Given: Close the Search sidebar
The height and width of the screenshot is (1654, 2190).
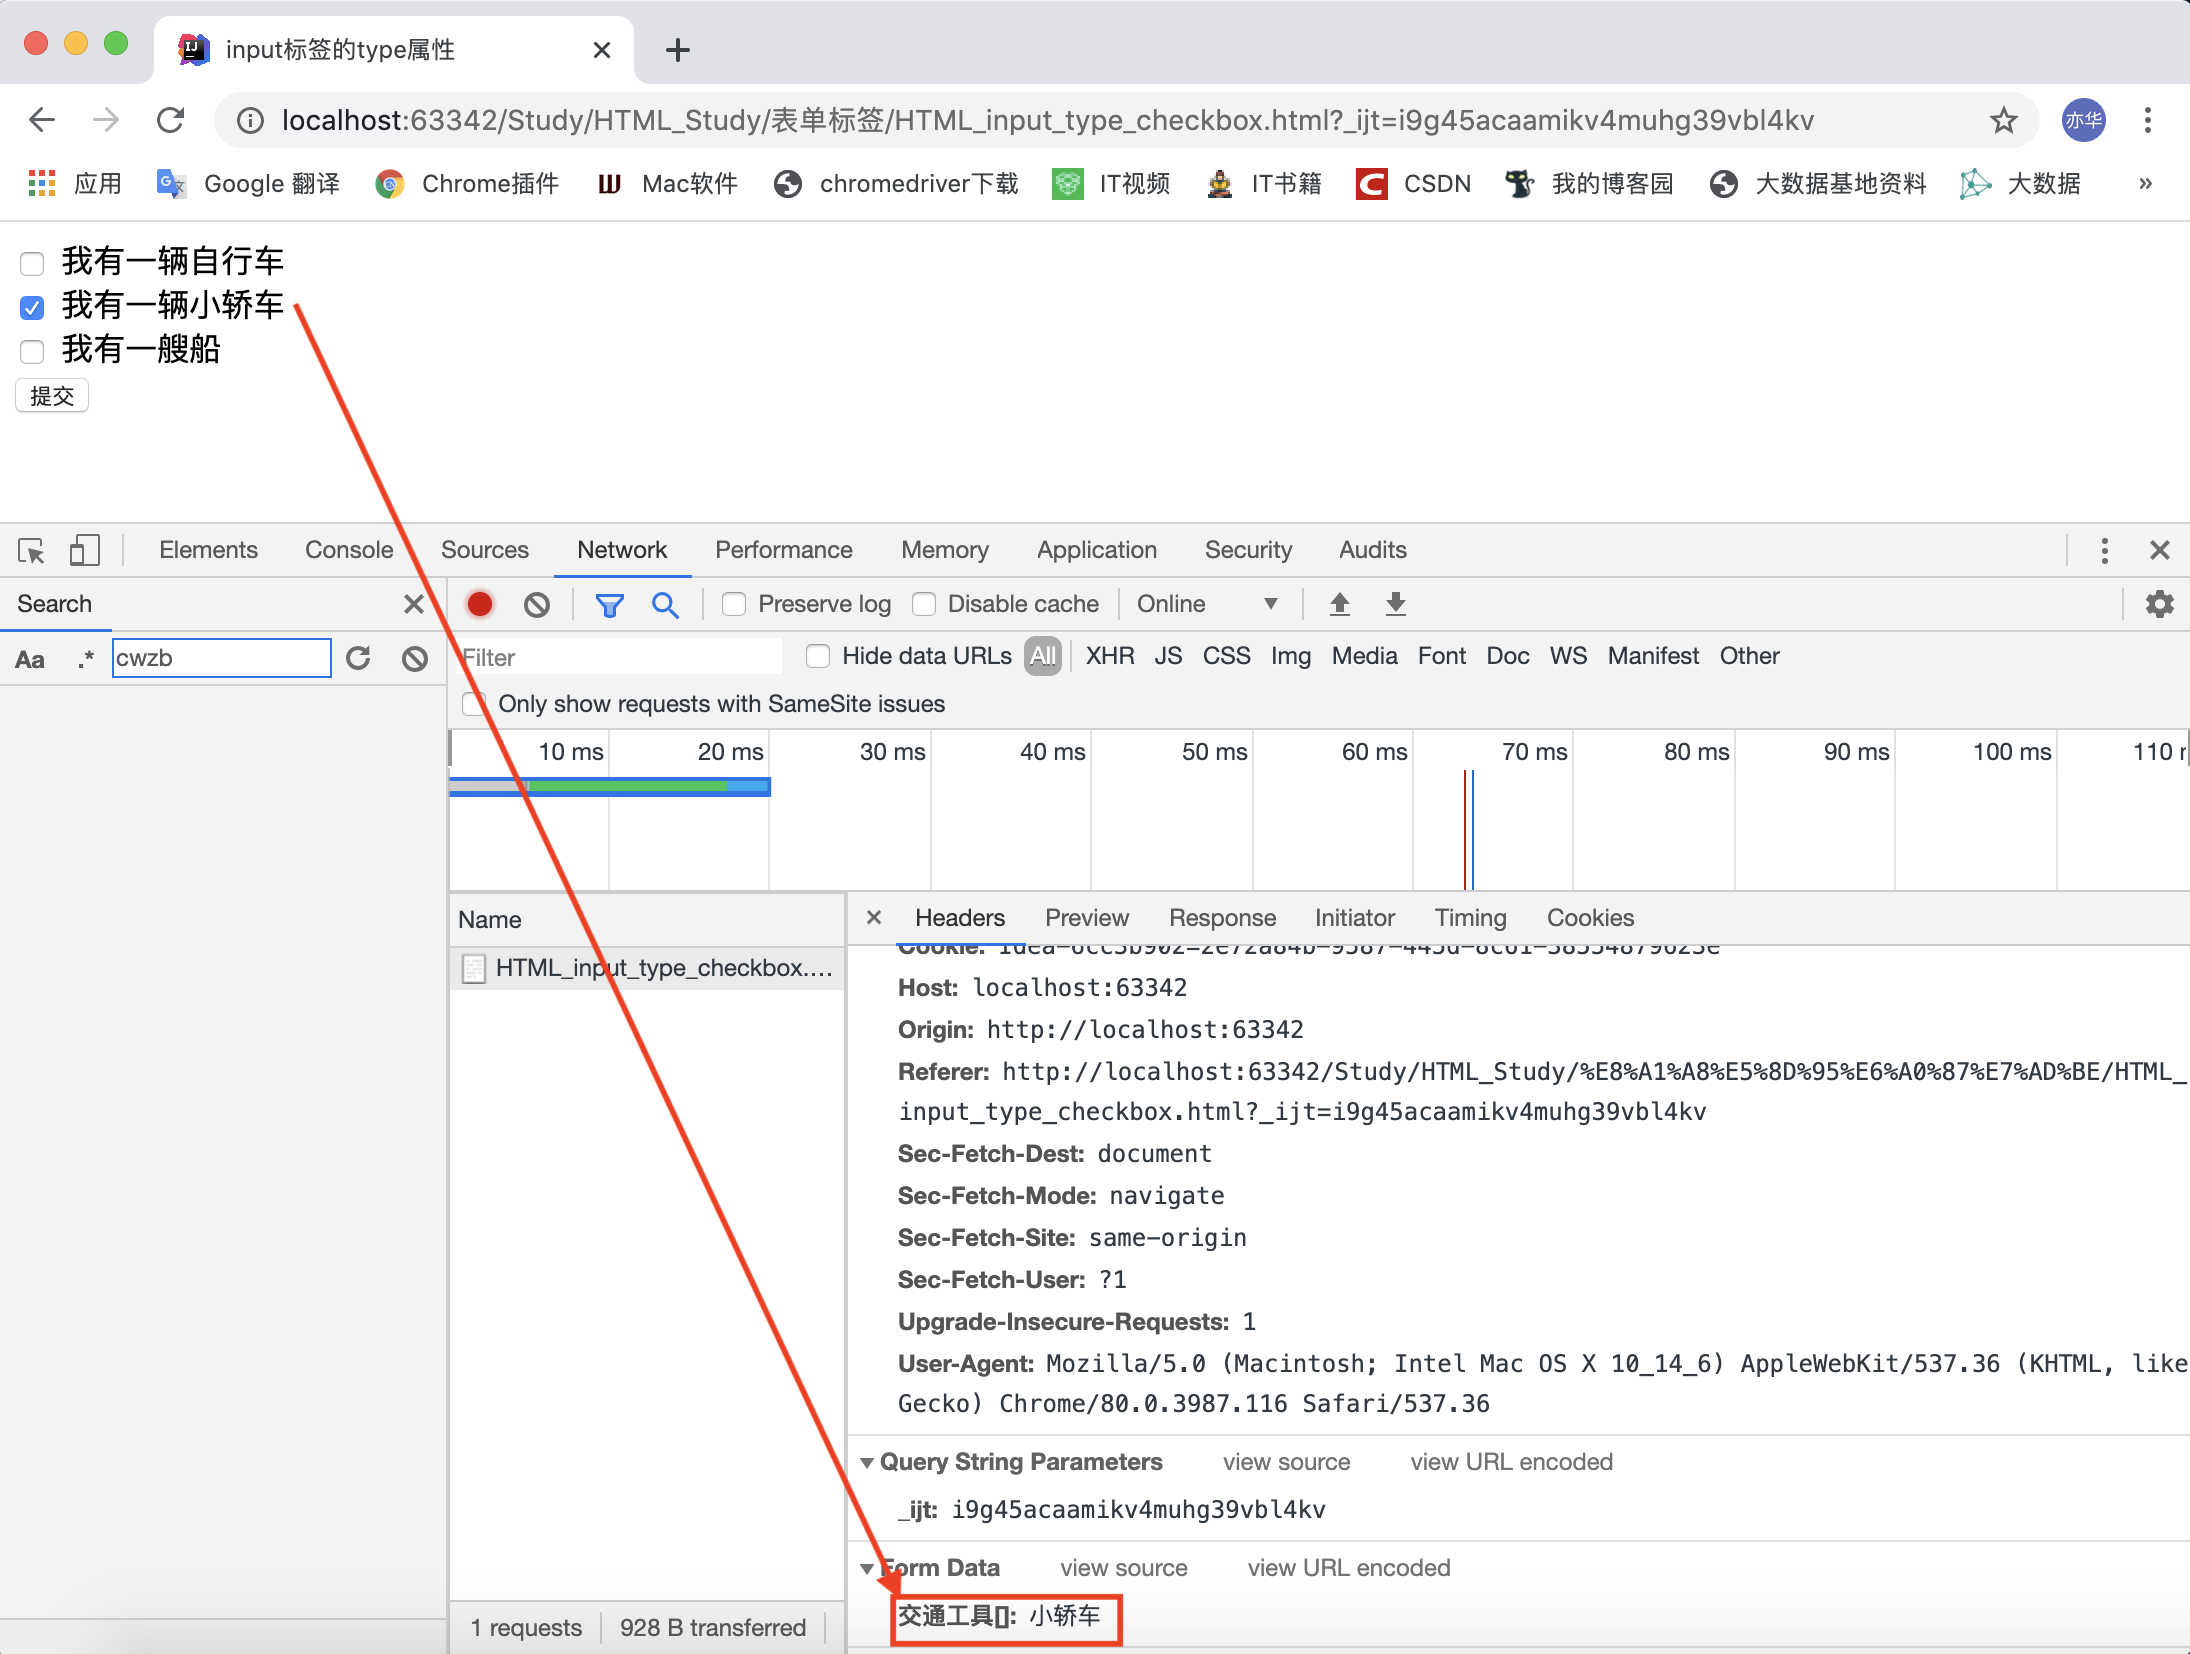Looking at the screenshot, I should pyautogui.click(x=414, y=604).
